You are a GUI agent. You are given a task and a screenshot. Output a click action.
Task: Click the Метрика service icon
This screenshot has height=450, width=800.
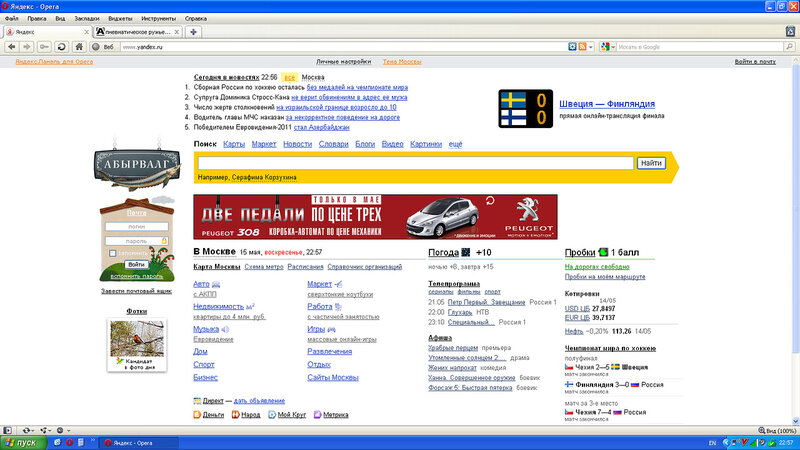[x=317, y=414]
